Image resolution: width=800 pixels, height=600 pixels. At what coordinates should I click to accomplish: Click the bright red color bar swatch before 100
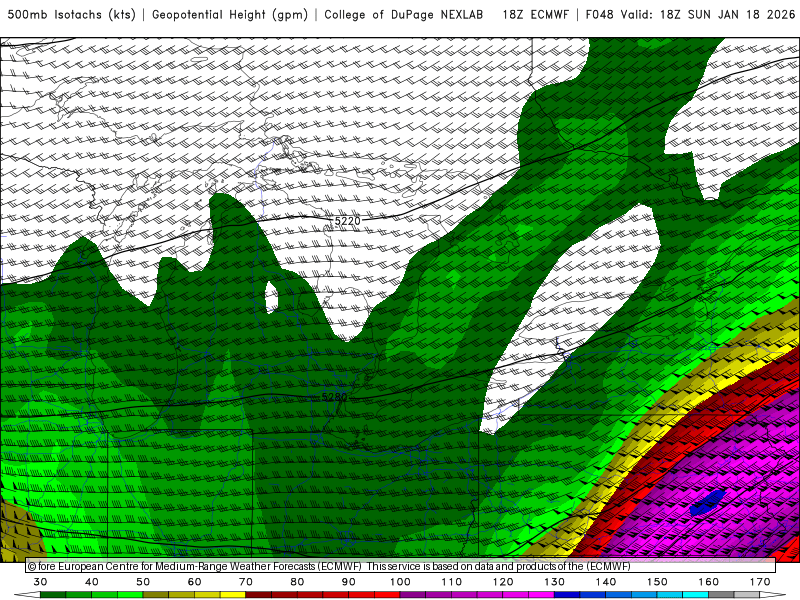click(x=387, y=595)
